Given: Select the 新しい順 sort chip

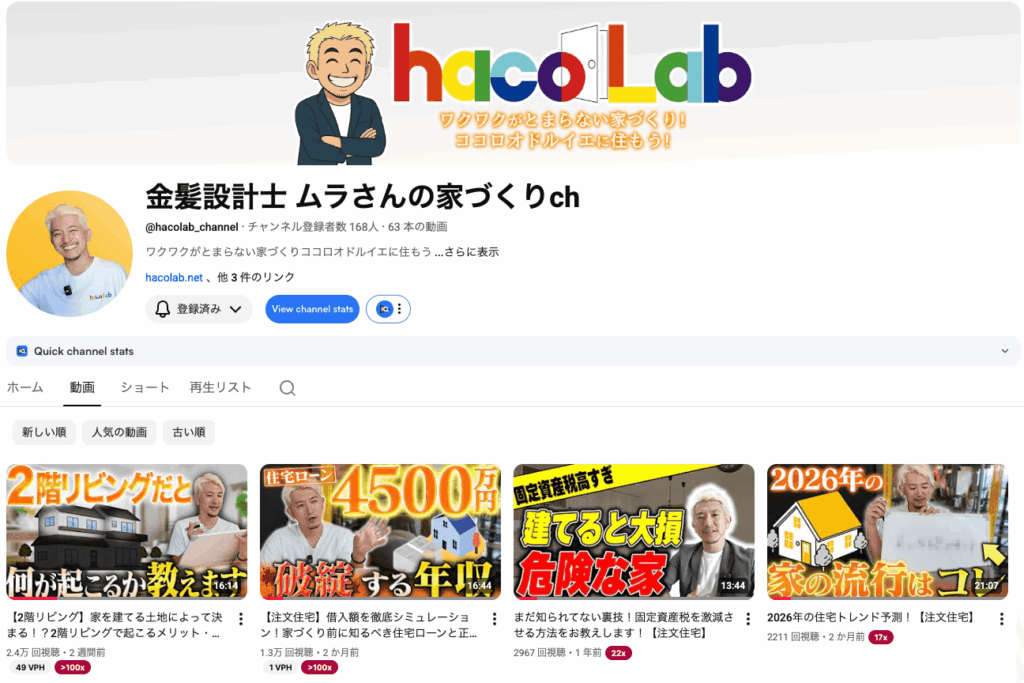Looking at the screenshot, I should 44,432.
